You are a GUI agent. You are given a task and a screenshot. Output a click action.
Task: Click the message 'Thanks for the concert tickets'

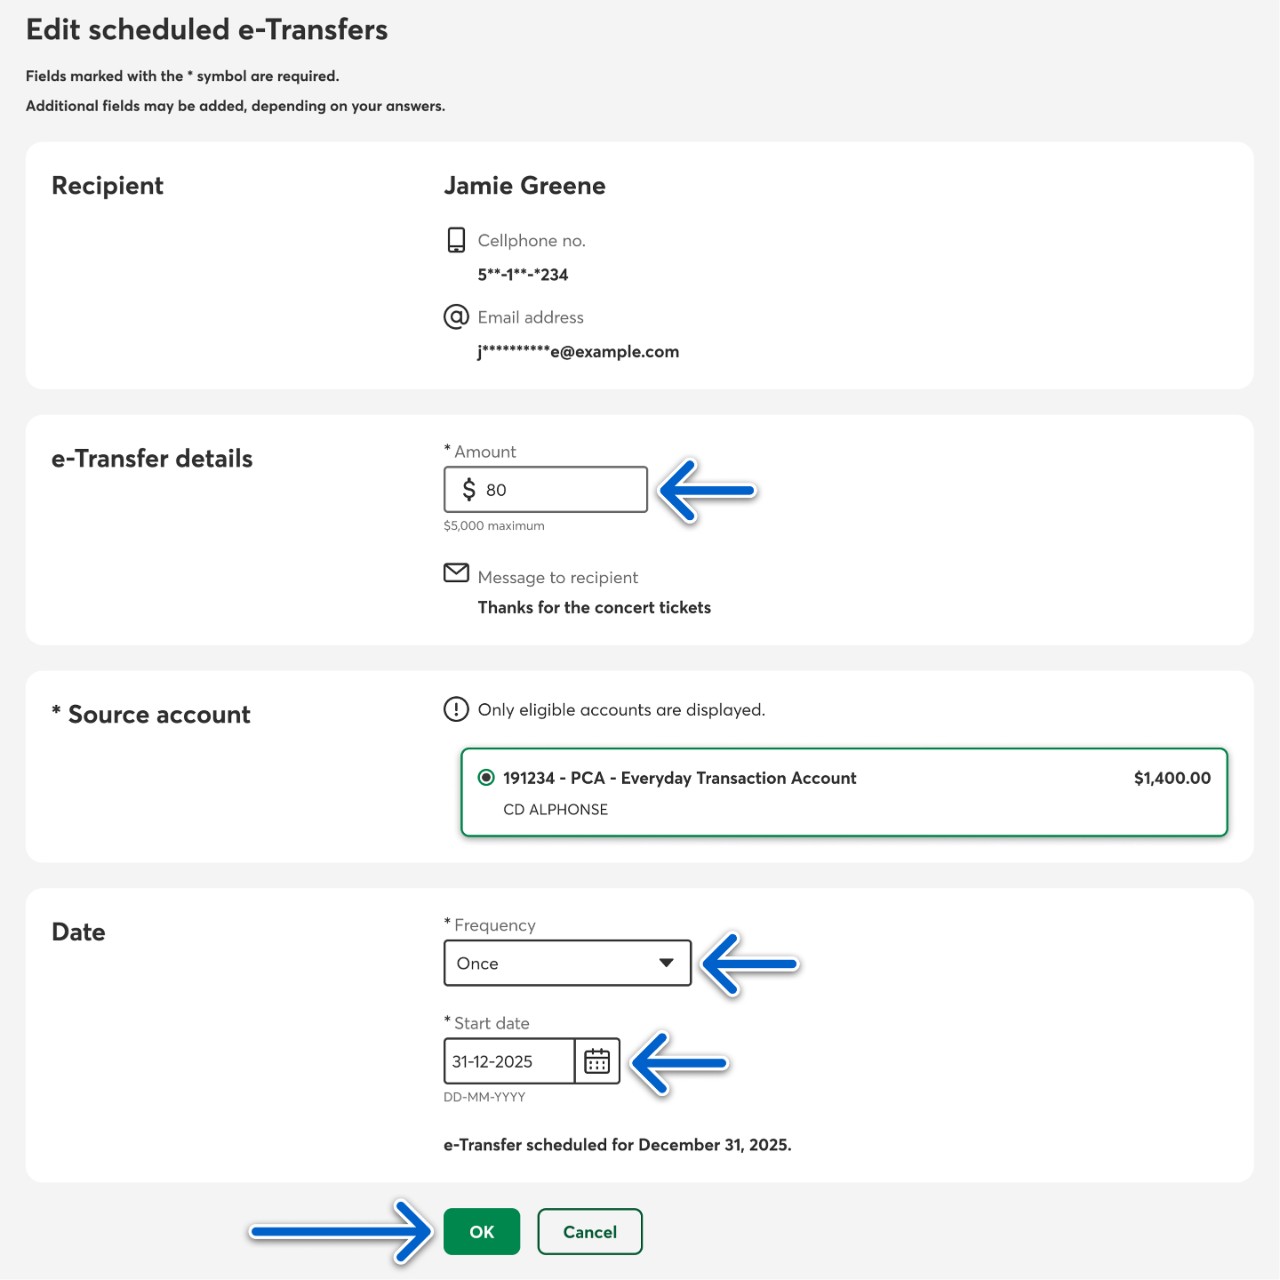594,607
